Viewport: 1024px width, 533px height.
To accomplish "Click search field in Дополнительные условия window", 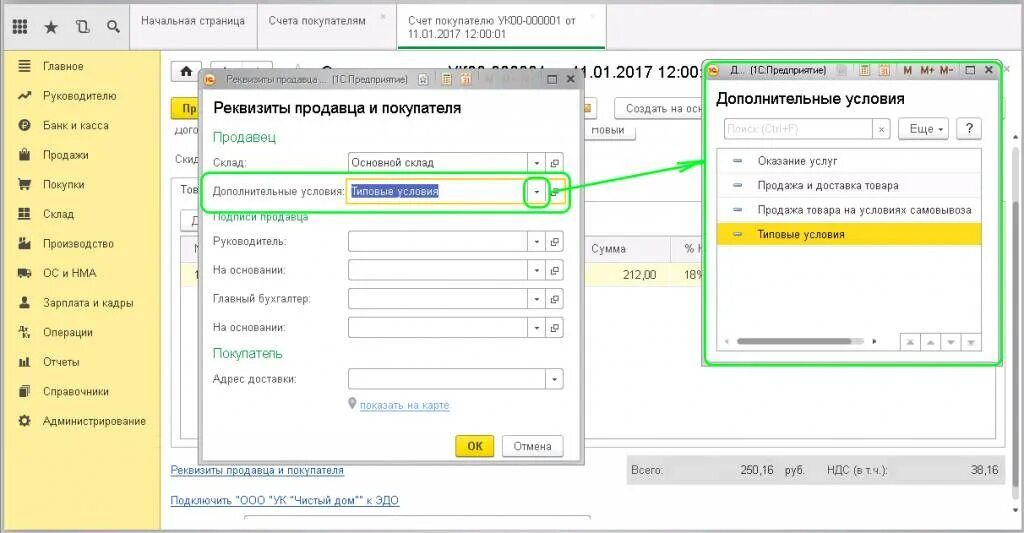I will coord(798,129).
